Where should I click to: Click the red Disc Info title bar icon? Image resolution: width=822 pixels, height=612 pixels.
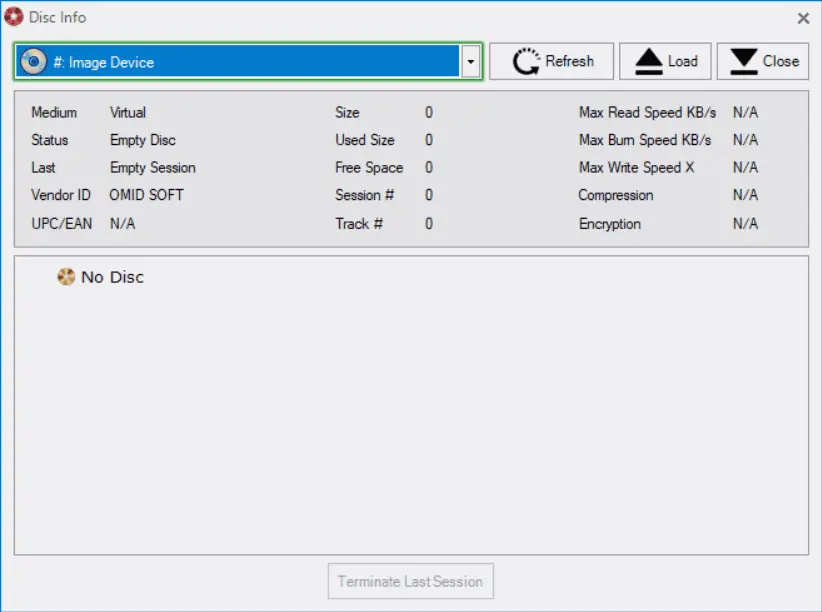pos(14,18)
